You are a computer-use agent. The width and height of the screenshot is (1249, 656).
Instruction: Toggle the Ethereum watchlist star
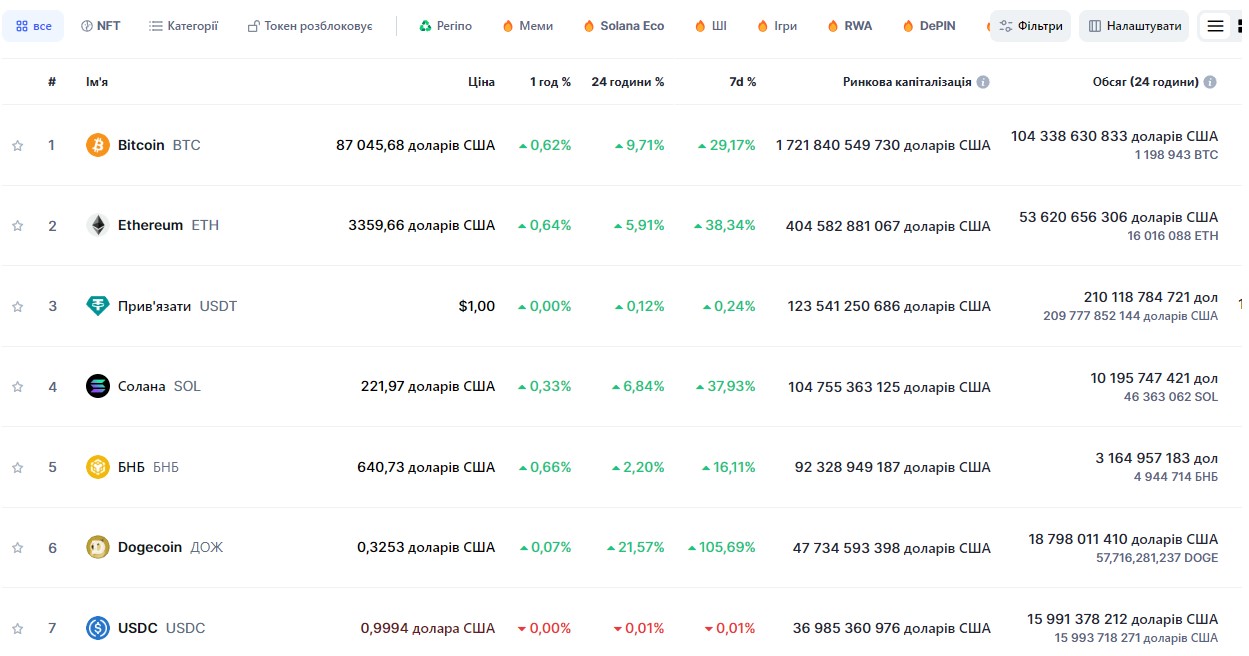pyautogui.click(x=17, y=226)
